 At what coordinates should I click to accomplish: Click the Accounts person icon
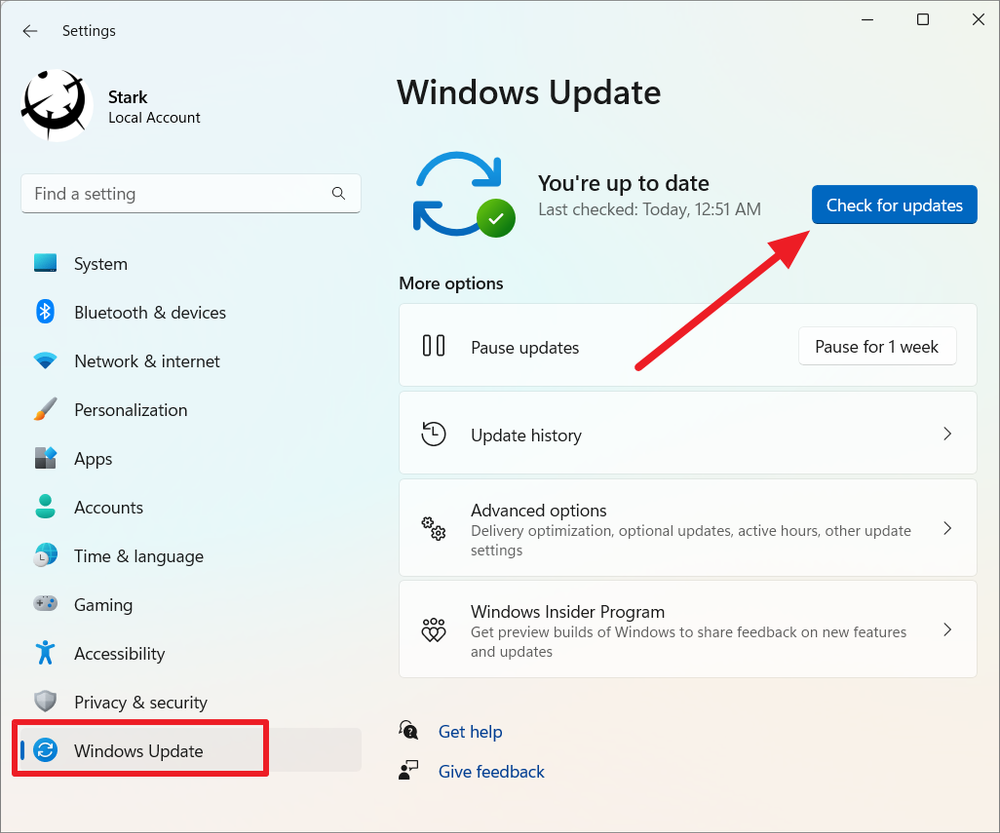(45, 506)
